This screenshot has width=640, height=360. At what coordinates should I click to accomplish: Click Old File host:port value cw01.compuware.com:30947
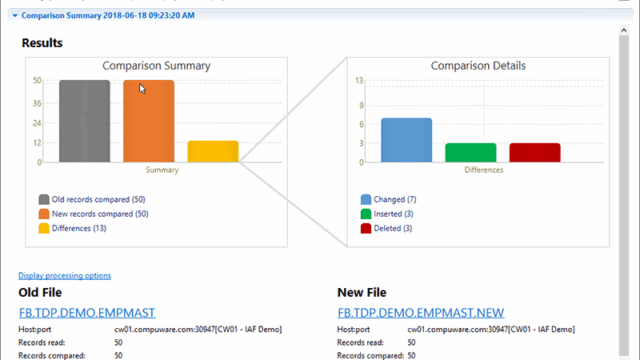(198, 329)
